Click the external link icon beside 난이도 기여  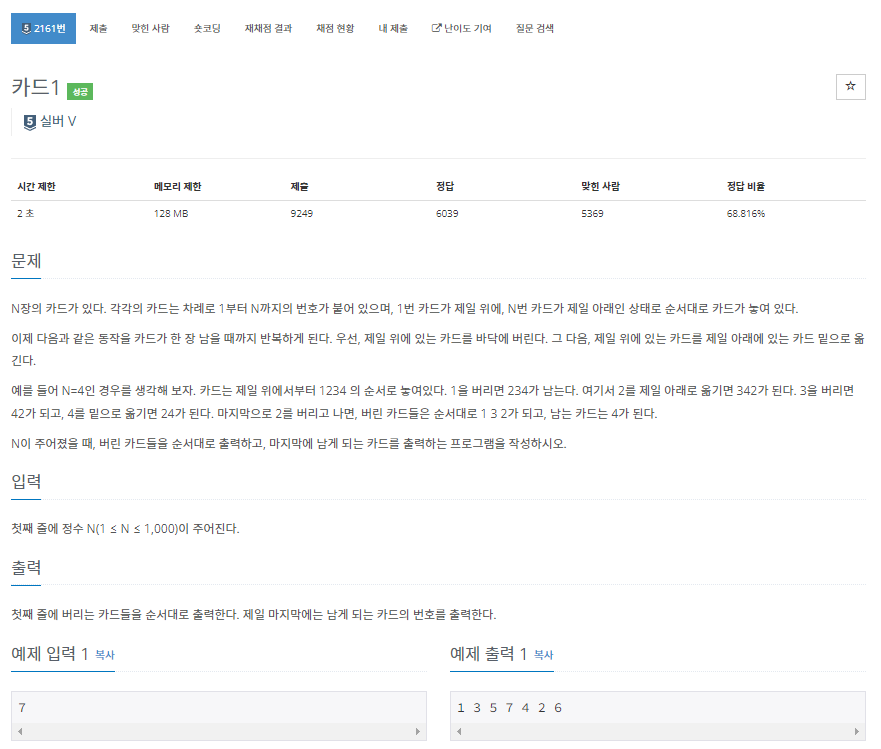click(x=436, y=28)
